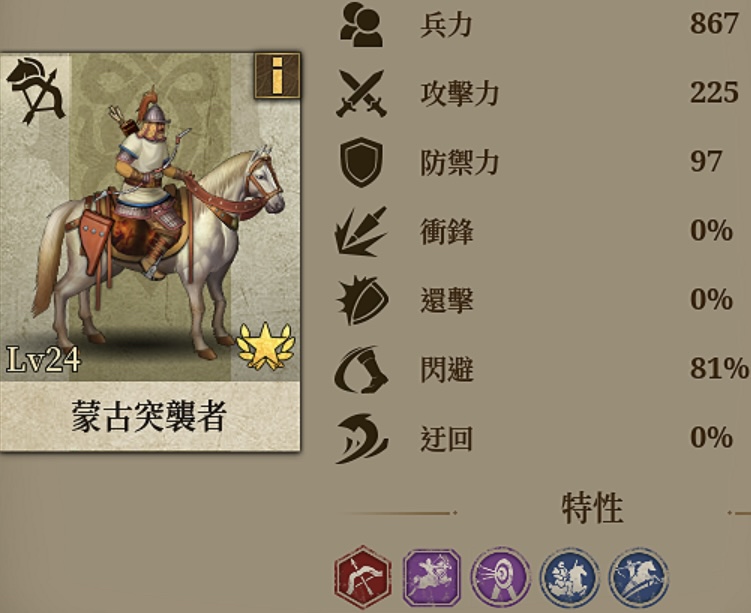Viewport: 751px width, 613px height.
Task: Click the horse archer class icon on card
Action: coord(35,91)
